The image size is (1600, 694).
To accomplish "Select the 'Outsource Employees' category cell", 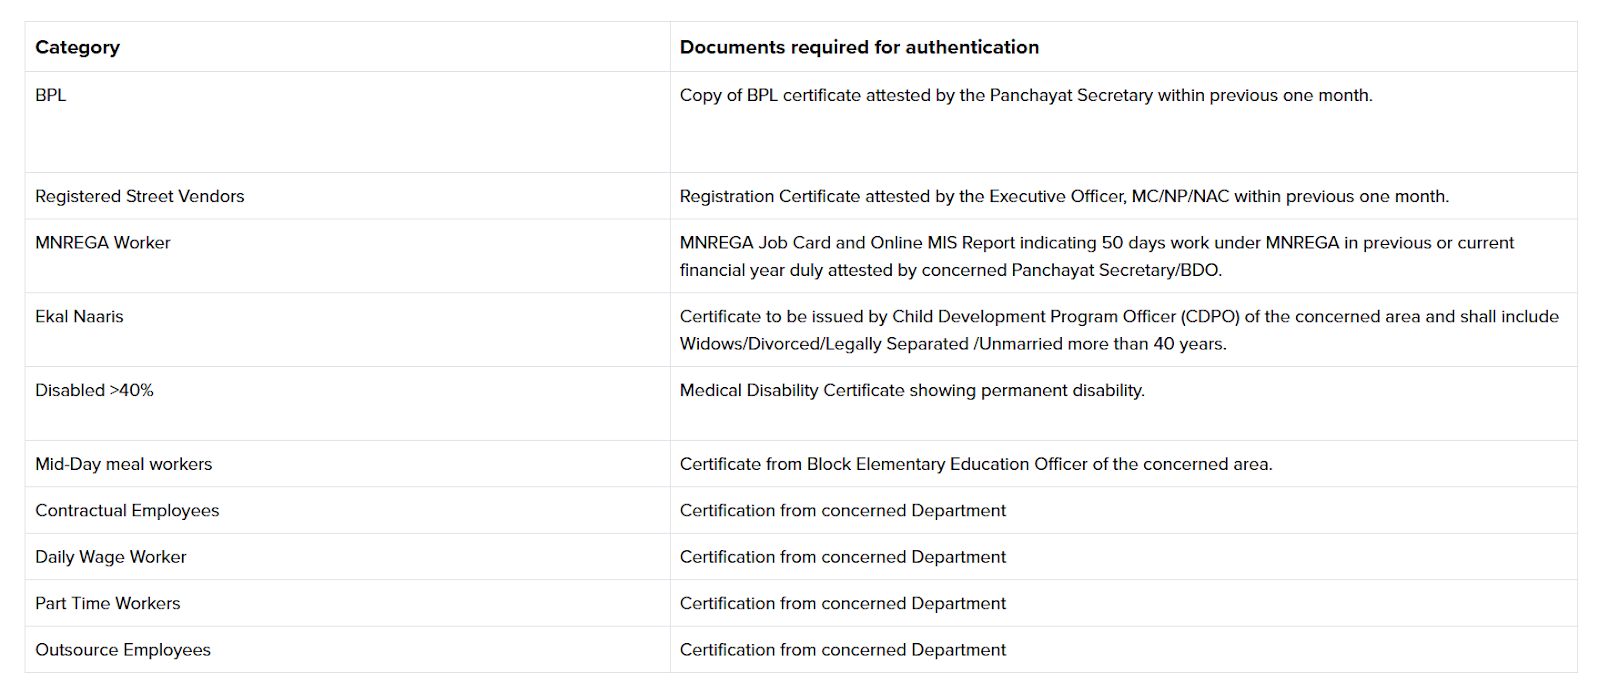I will click(122, 650).
